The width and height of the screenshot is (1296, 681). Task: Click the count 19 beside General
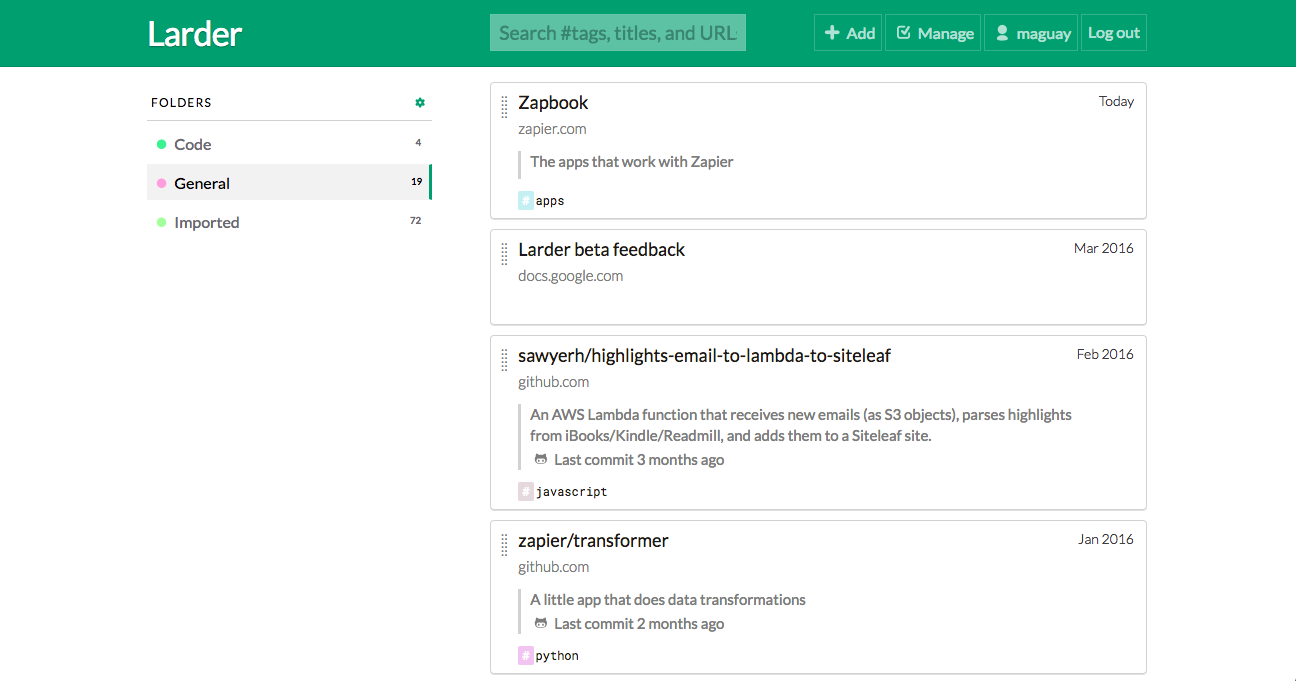416,182
